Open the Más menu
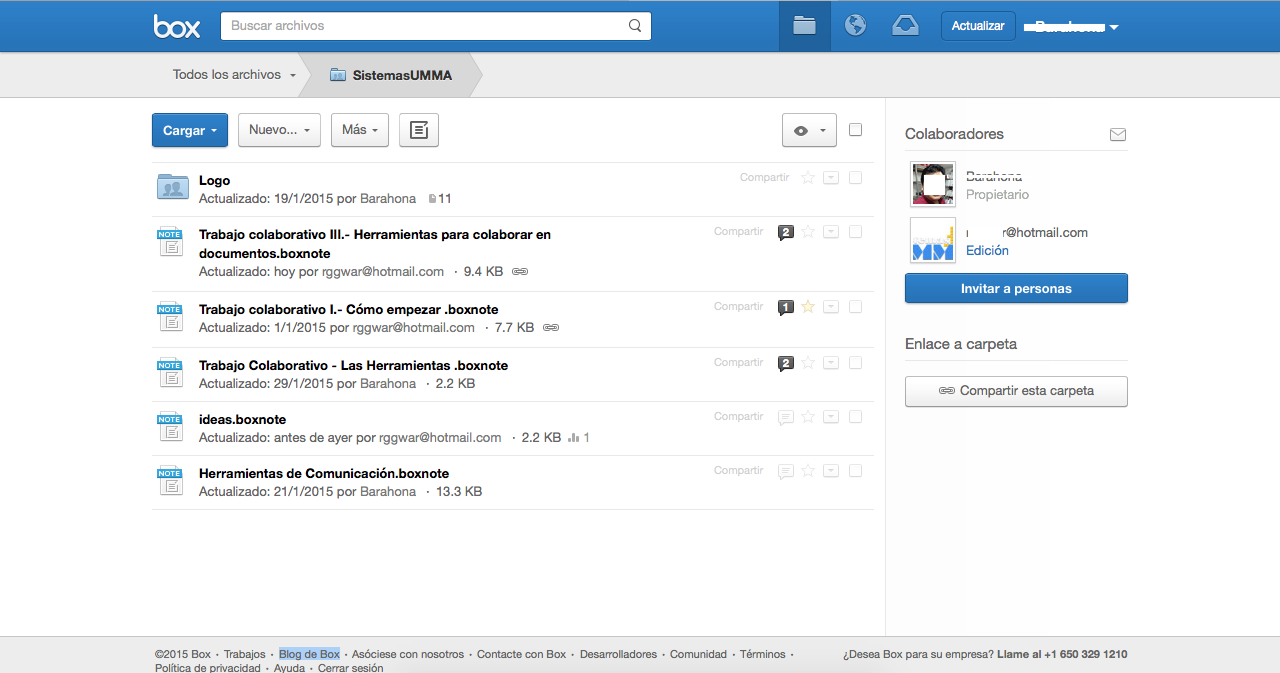 tap(360, 130)
